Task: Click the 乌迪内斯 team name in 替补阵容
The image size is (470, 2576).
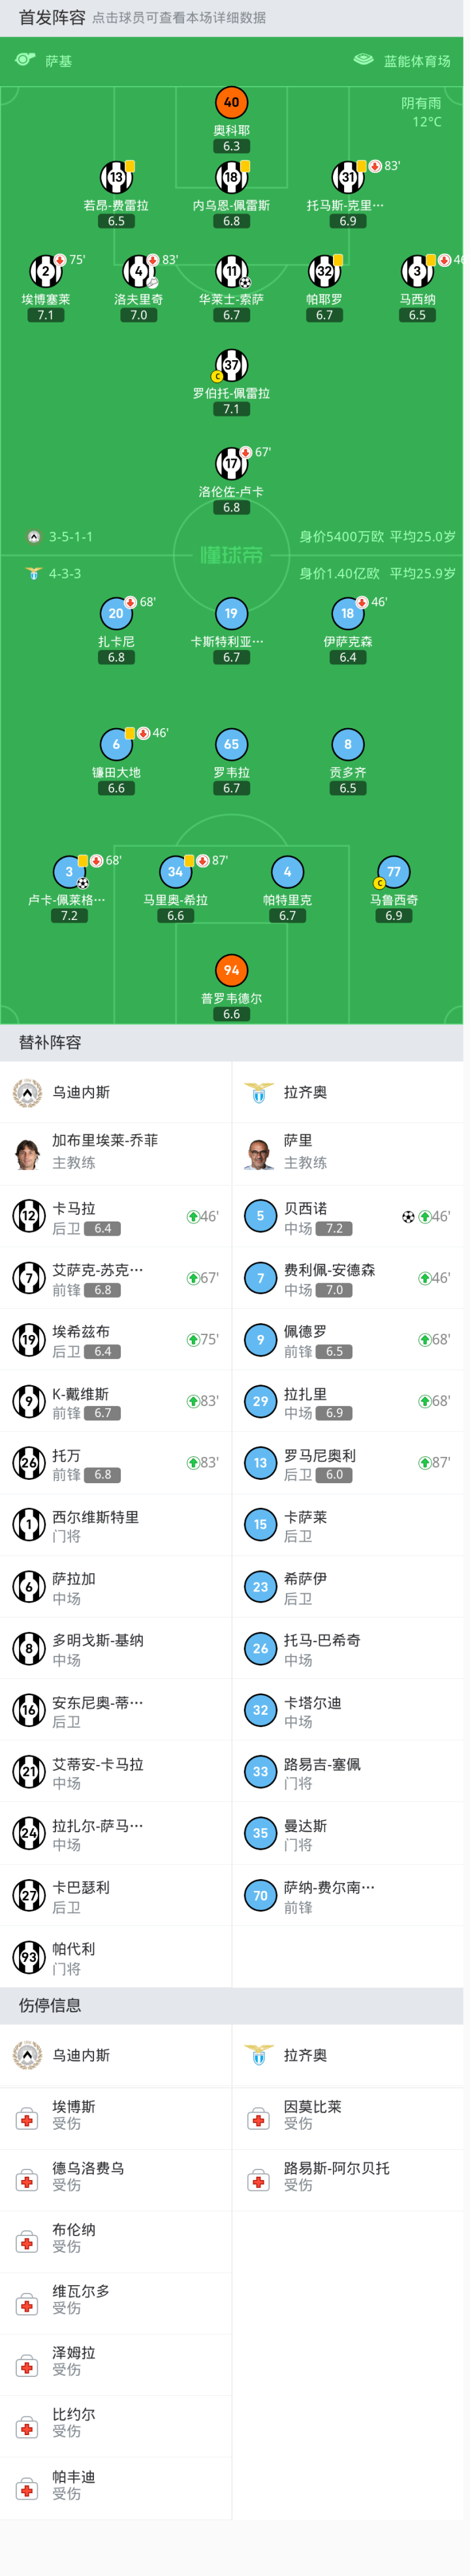Action: point(81,1092)
